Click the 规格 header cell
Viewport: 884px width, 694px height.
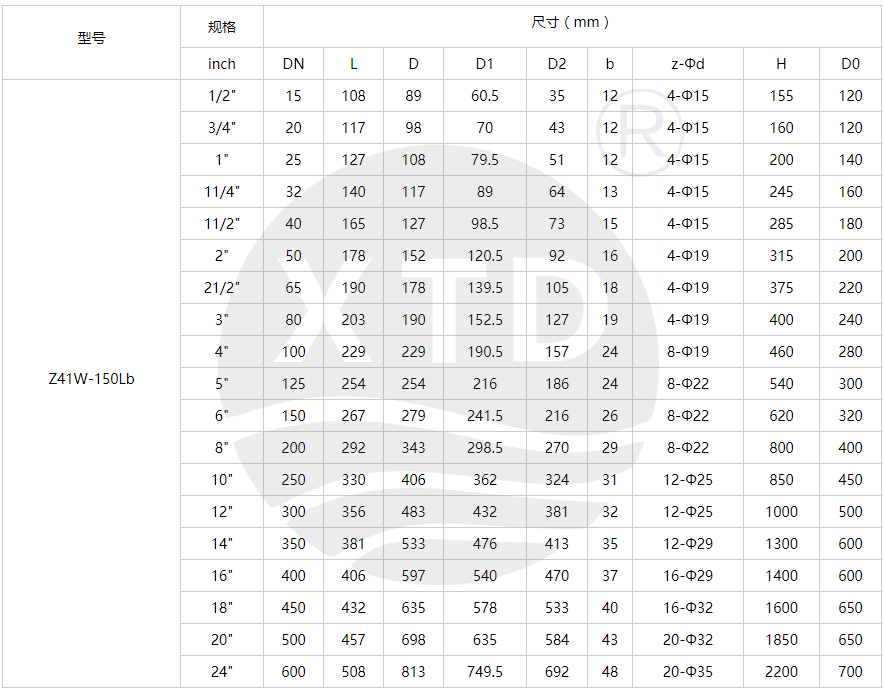(222, 27)
